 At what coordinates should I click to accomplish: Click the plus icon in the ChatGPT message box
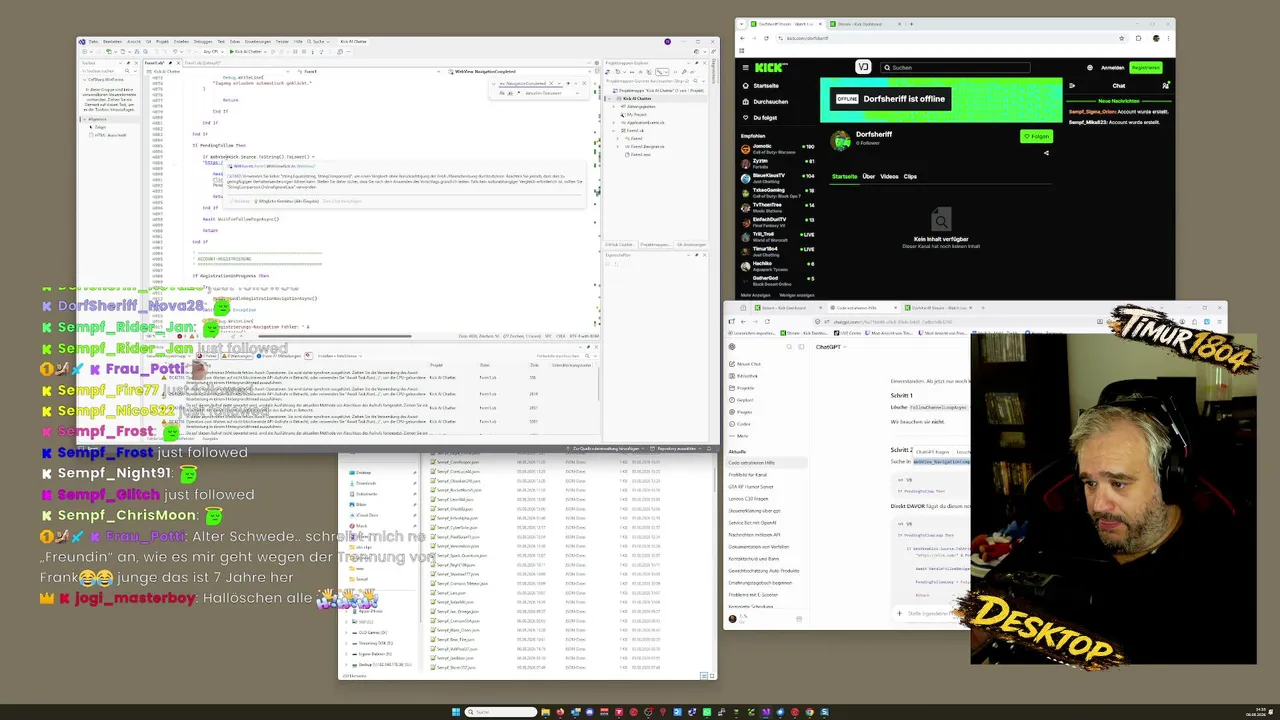[x=899, y=613]
